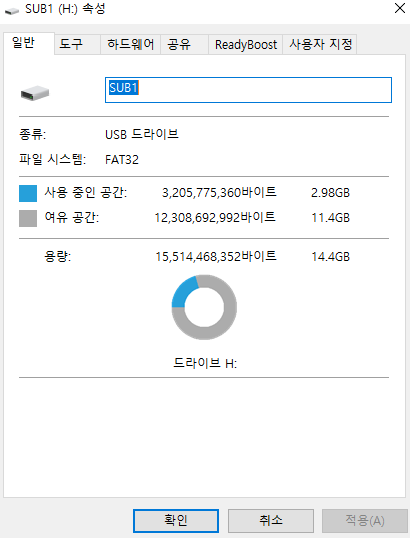
Task: Cancel using the 취소 button
Action: [x=271, y=521]
